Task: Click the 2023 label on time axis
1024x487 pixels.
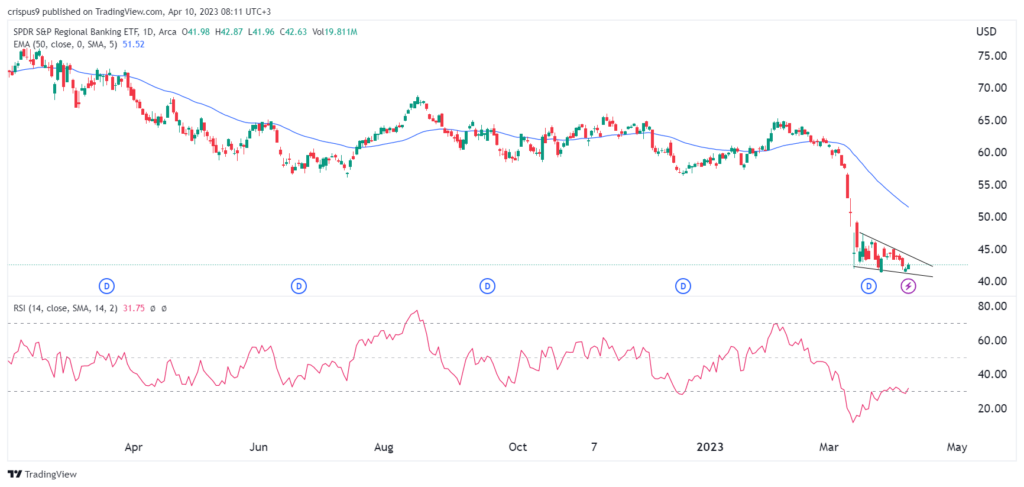Action: click(x=710, y=448)
